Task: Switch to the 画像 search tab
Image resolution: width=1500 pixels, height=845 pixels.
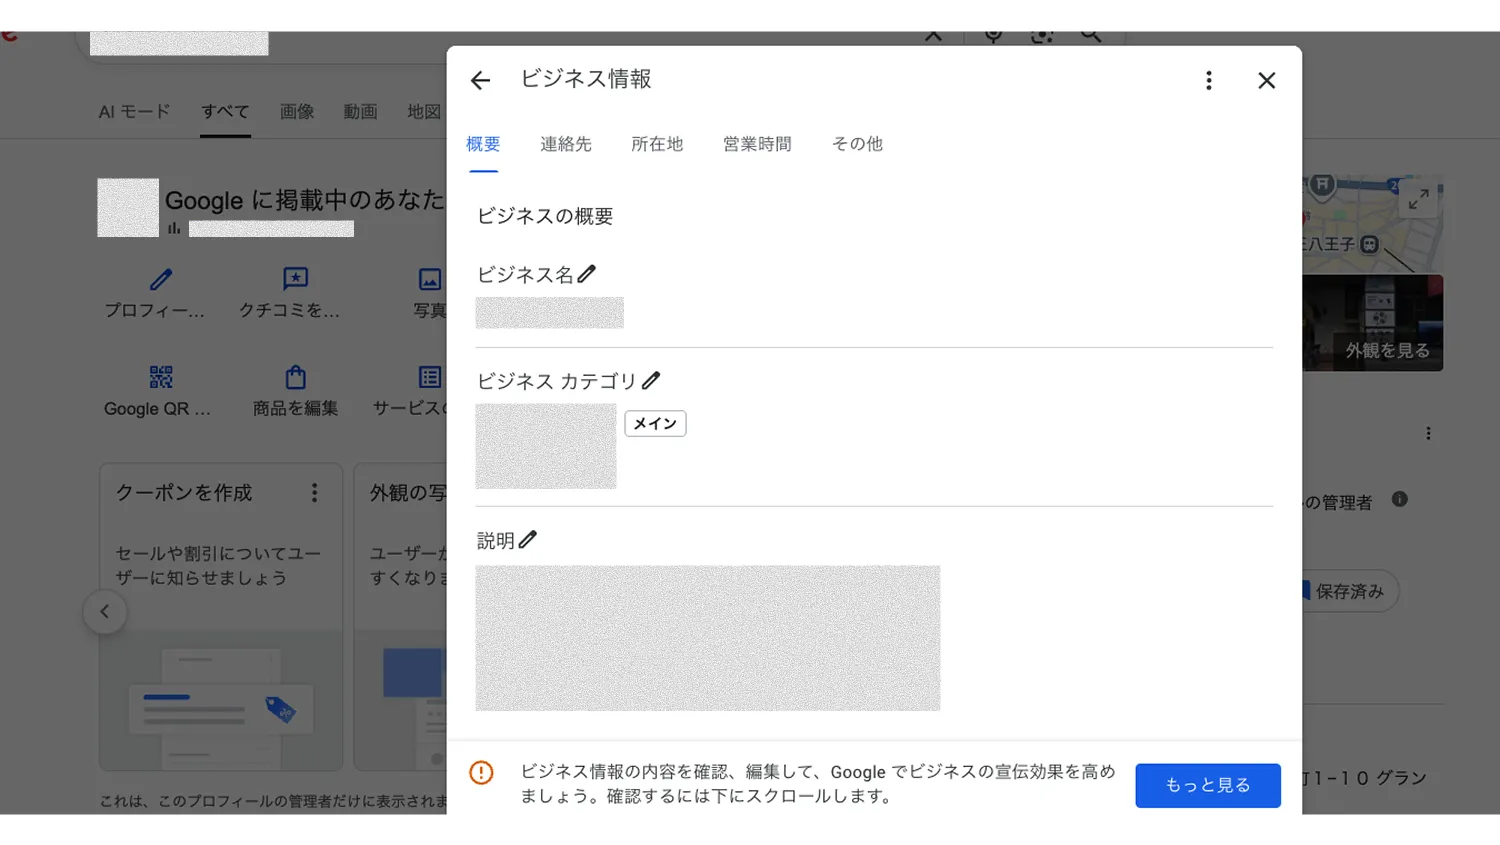Action: tap(297, 112)
